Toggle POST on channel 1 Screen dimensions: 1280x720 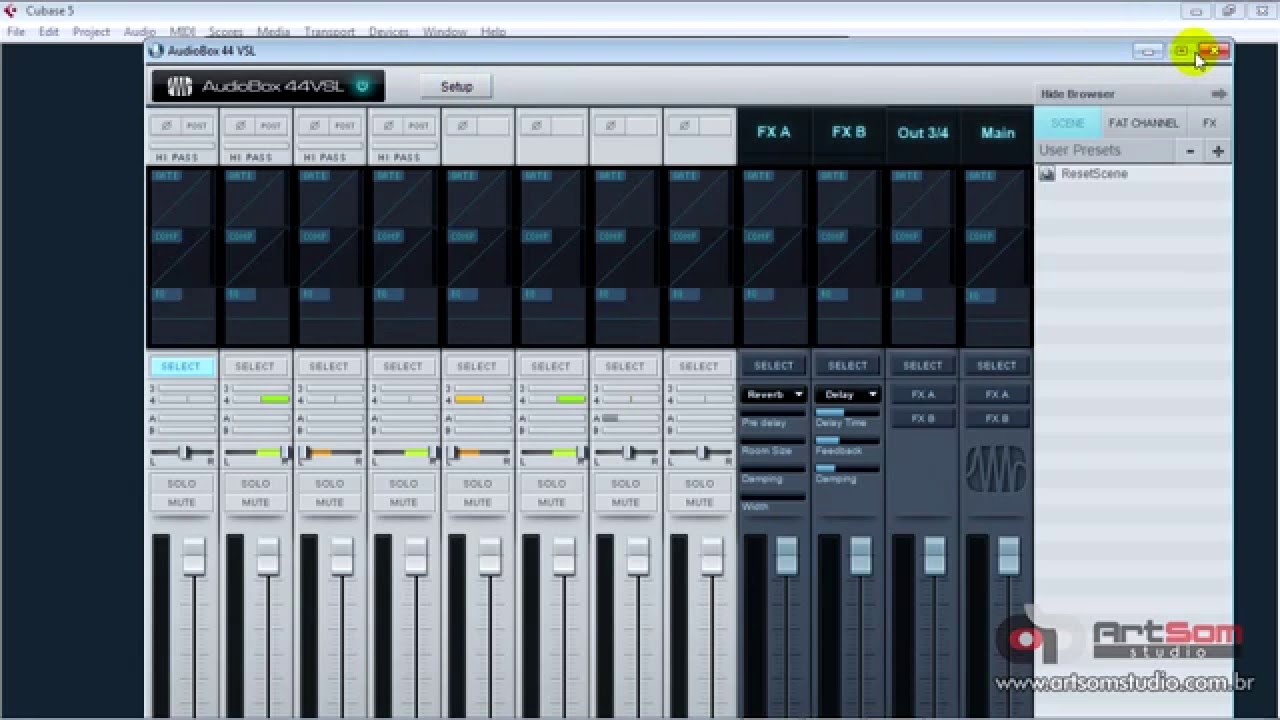(x=197, y=125)
